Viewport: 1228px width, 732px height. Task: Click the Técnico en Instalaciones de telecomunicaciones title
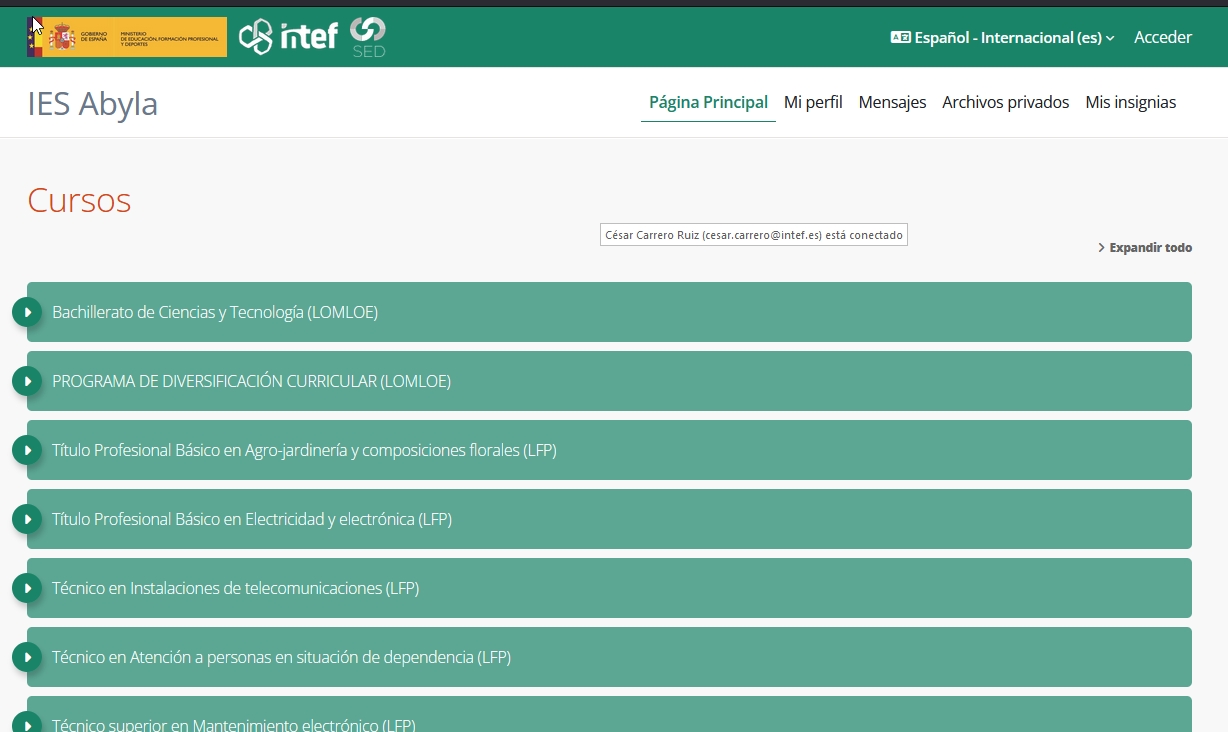point(235,588)
